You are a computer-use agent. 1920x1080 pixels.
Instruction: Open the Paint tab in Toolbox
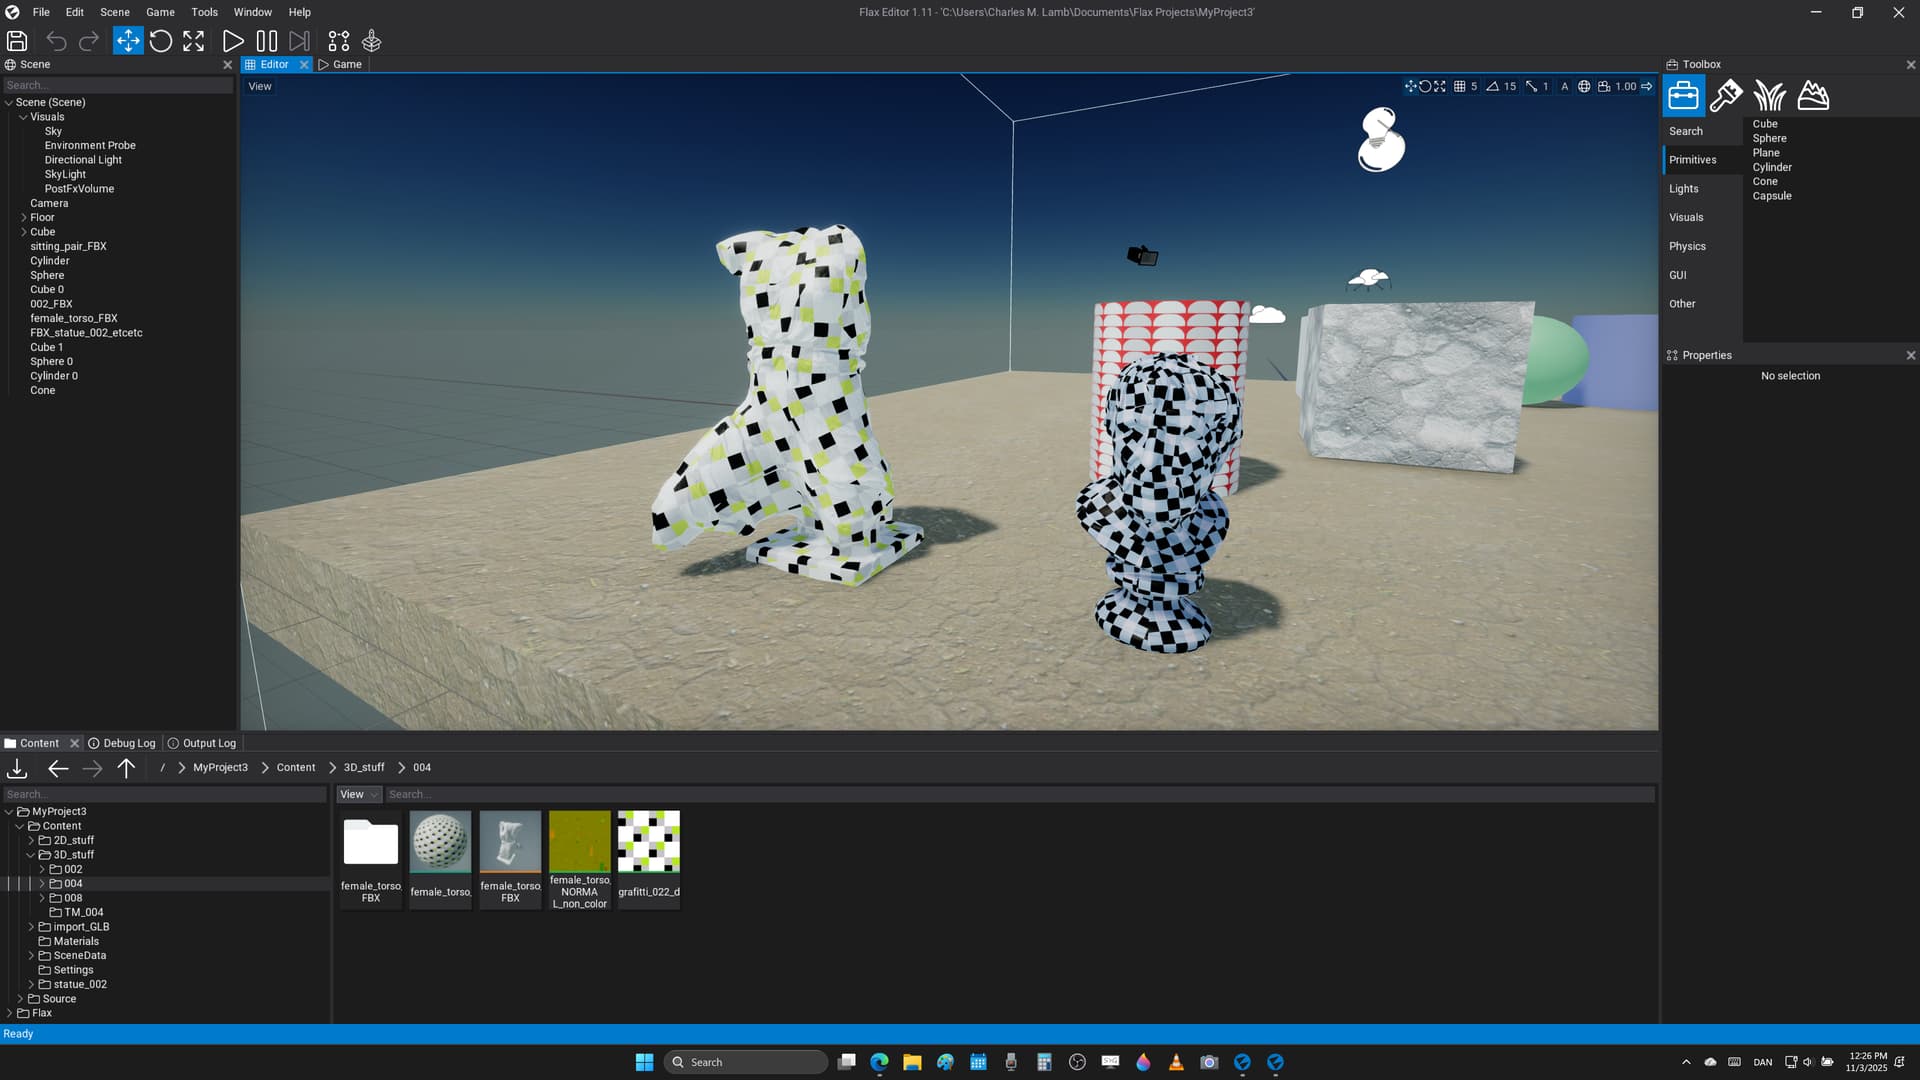(x=1726, y=96)
